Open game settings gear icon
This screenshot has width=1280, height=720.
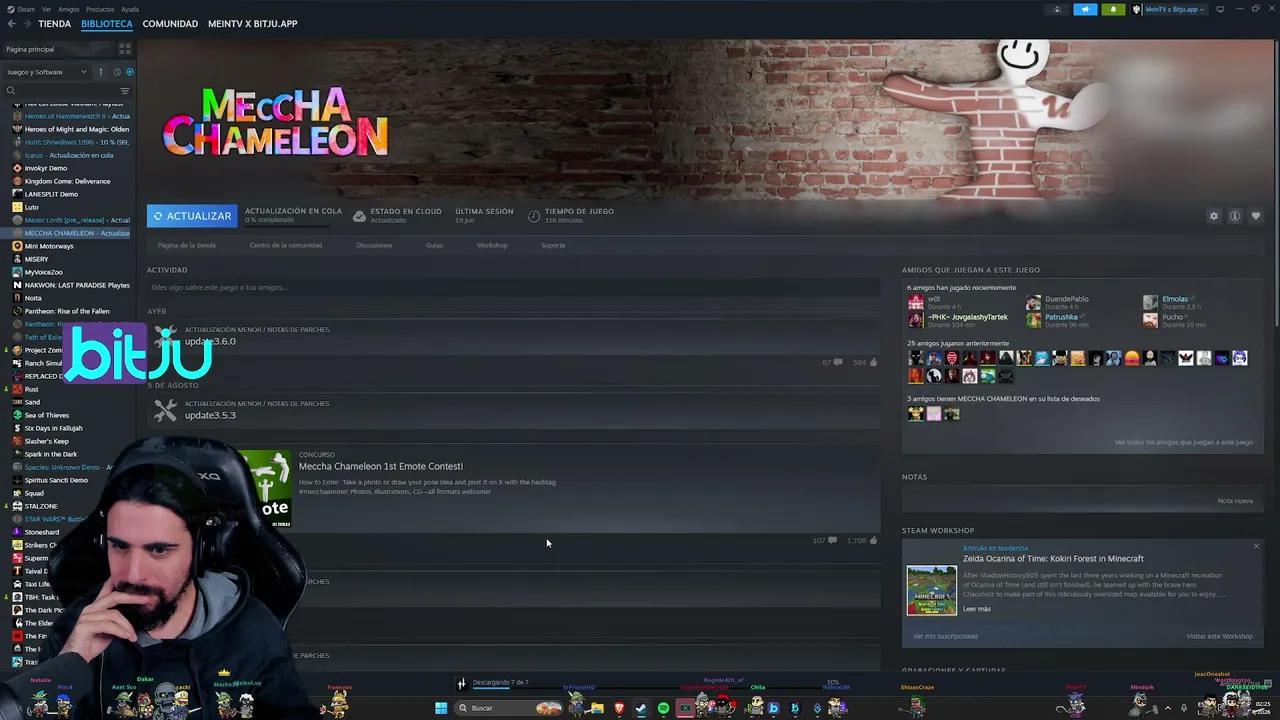pos(1214,216)
